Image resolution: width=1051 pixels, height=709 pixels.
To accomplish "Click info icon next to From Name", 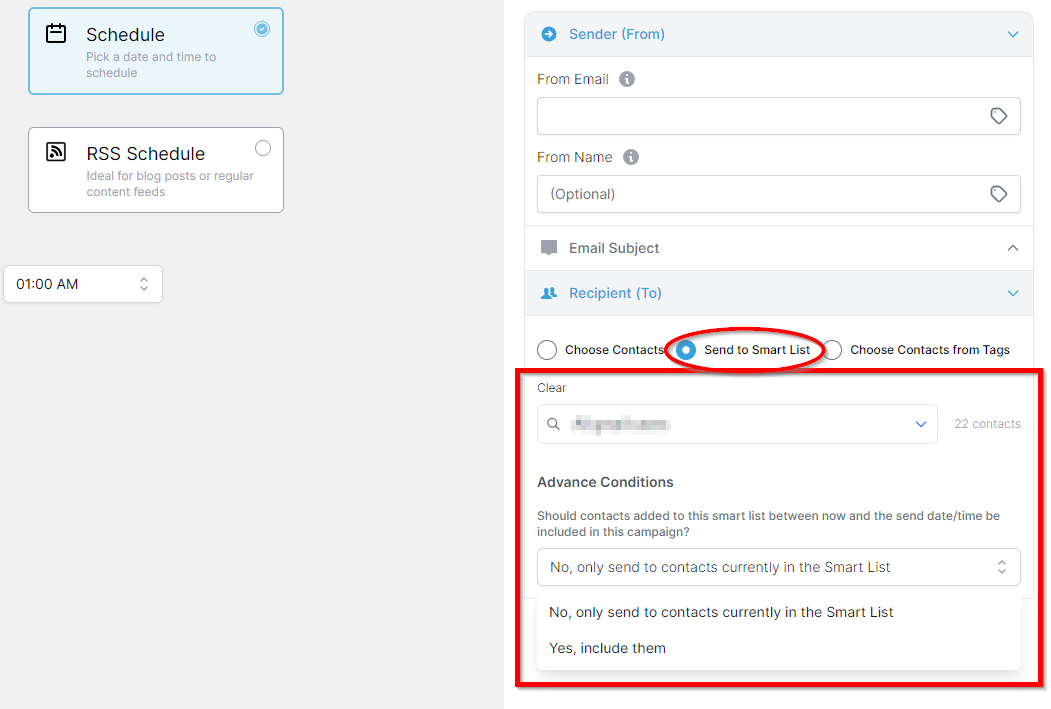I will [631, 157].
